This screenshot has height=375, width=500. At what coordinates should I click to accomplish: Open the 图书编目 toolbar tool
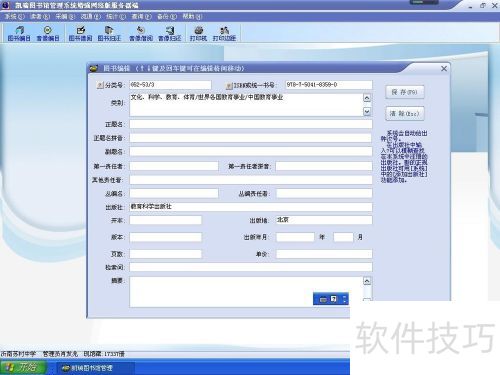pos(19,34)
